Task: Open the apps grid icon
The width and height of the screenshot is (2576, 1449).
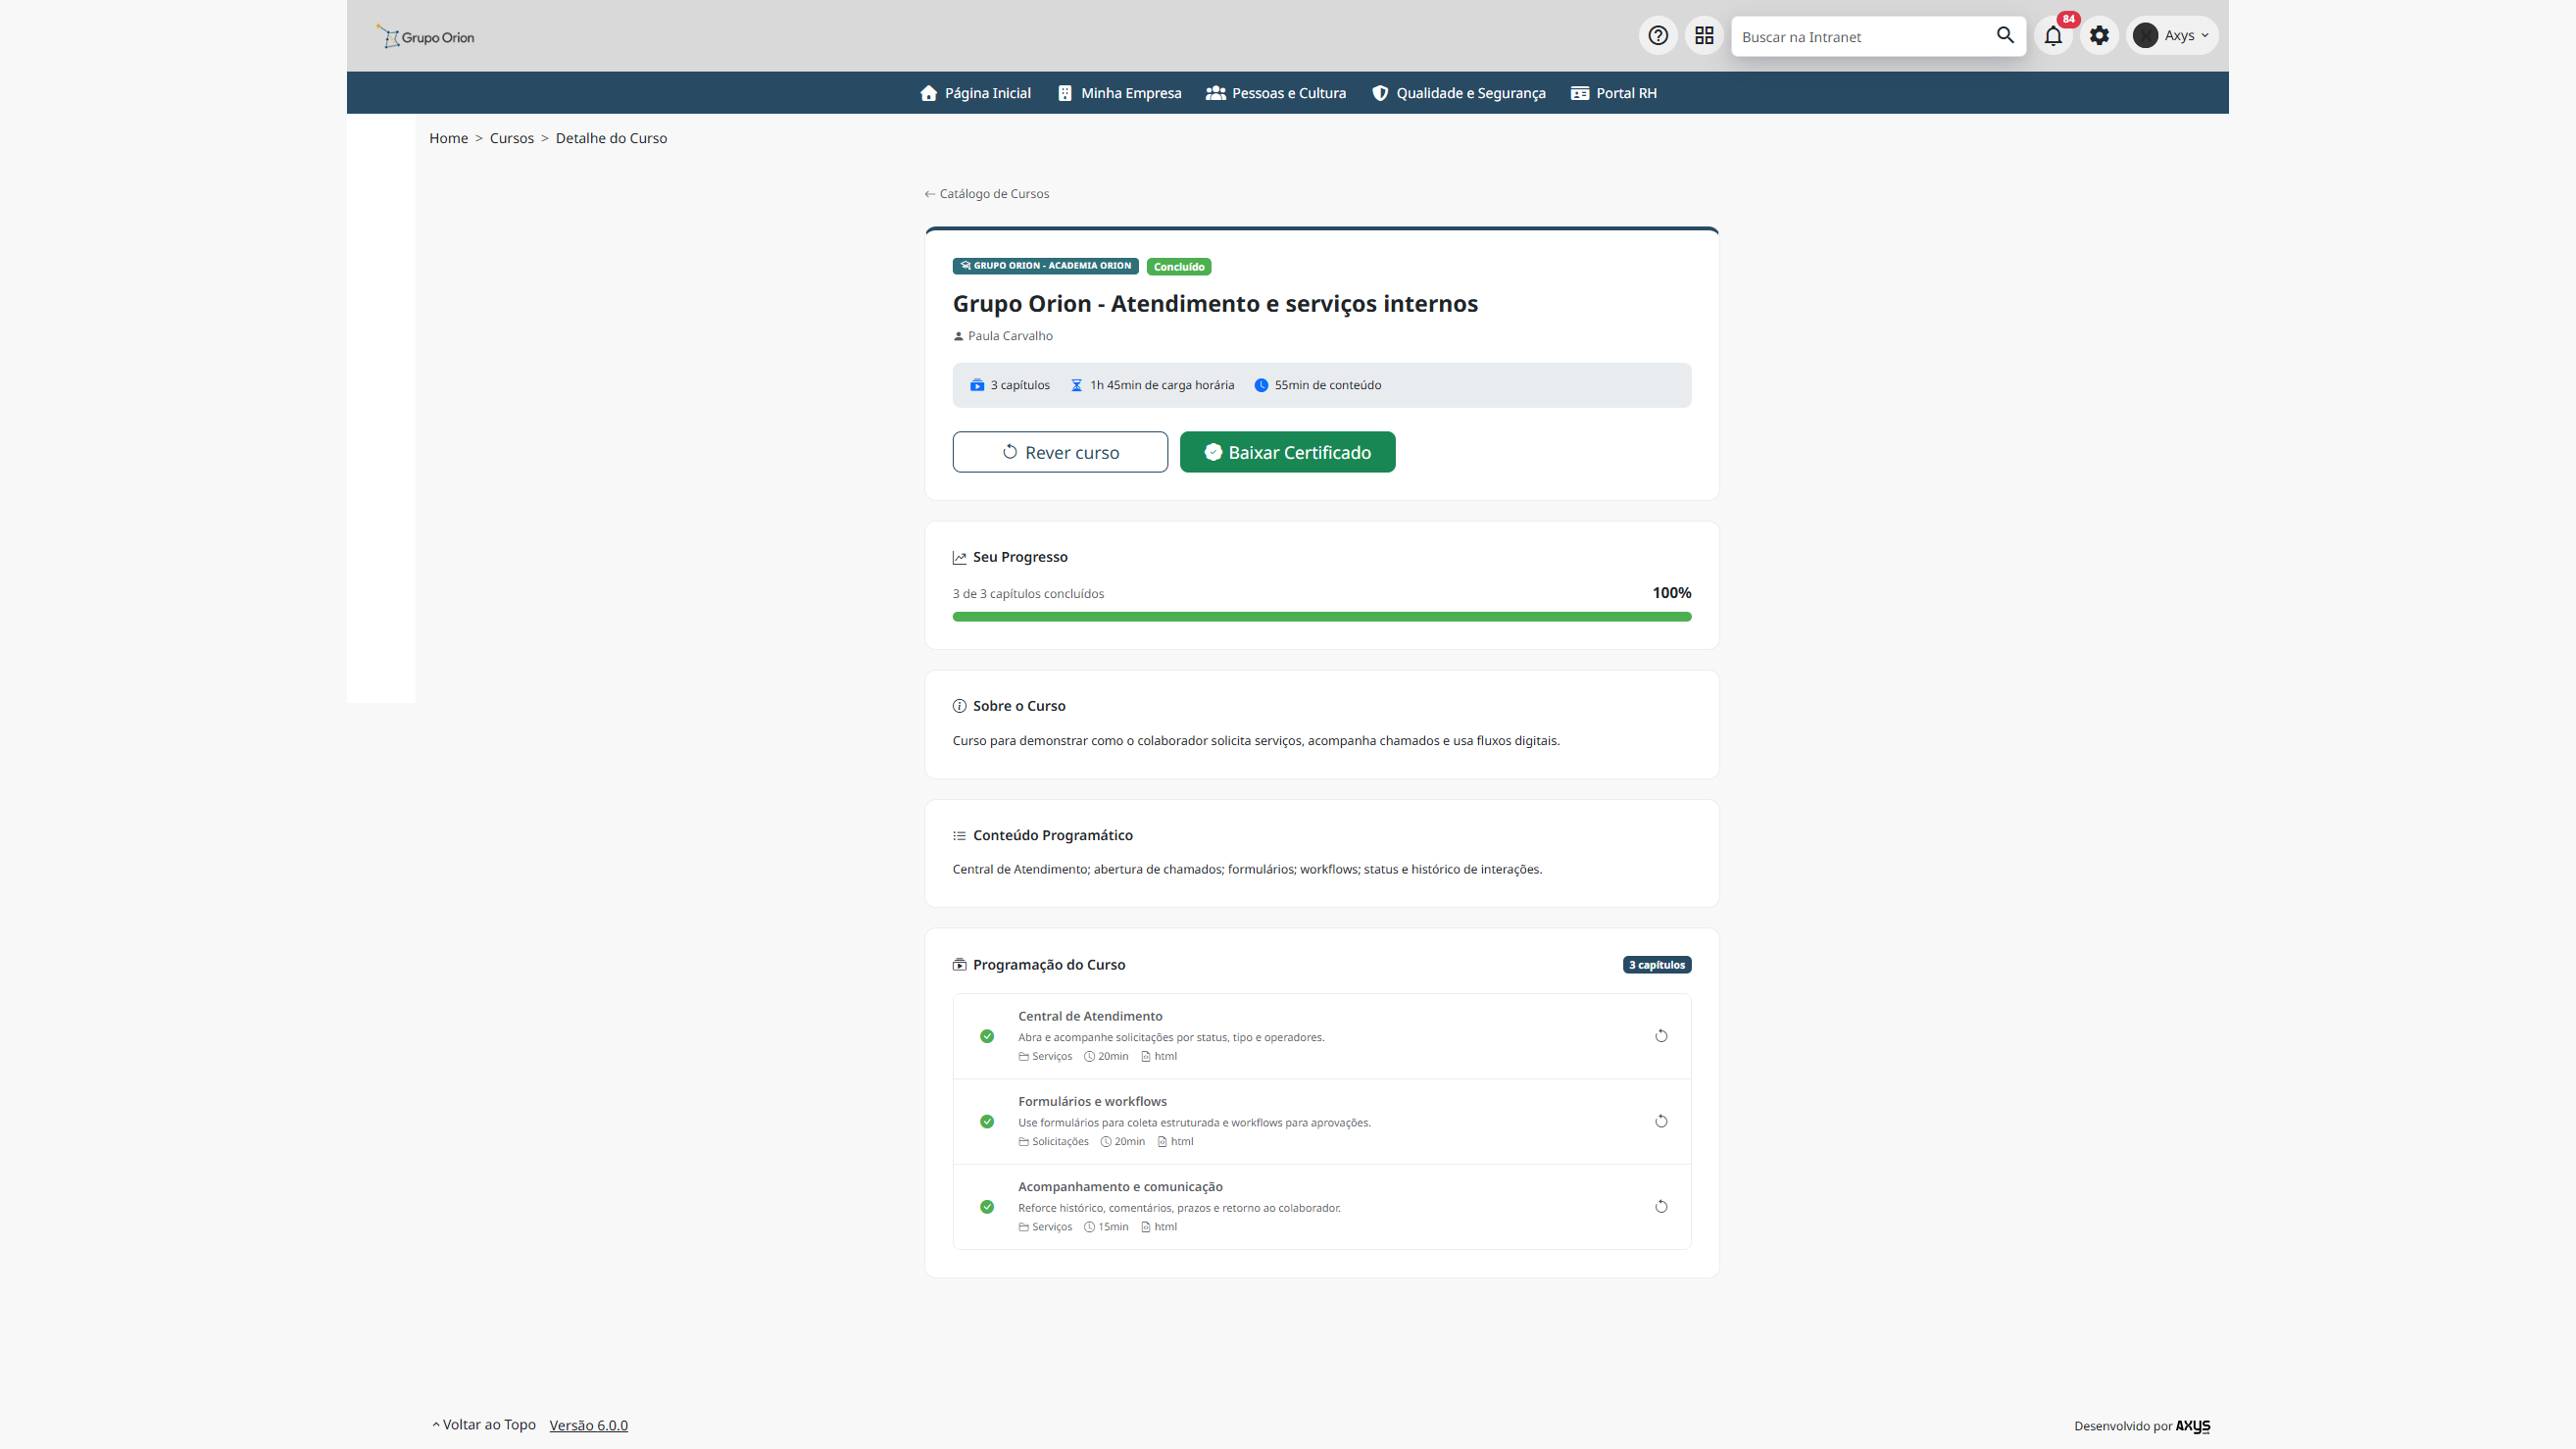Action: click(1704, 36)
